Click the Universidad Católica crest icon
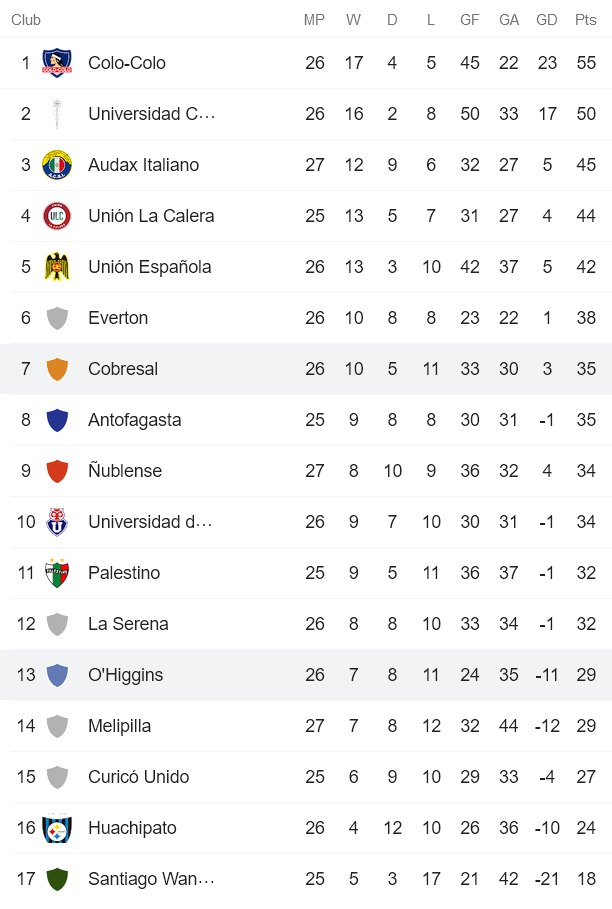Viewport: 612px width, 909px height. point(57,114)
